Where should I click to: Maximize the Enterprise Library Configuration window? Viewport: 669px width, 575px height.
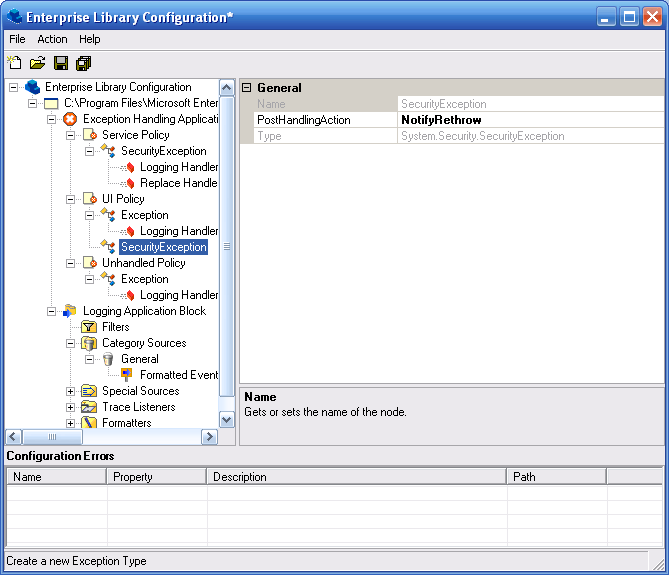tap(629, 17)
